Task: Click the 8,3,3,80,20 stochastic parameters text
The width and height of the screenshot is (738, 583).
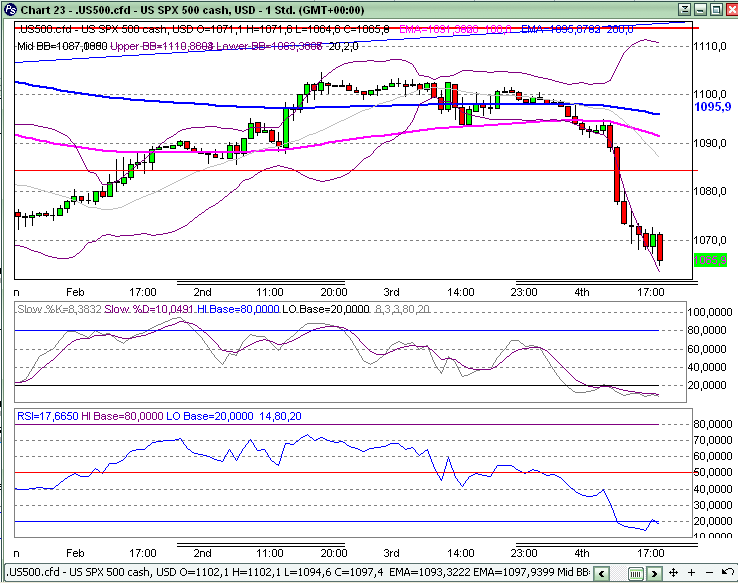Action: pyautogui.click(x=402, y=309)
